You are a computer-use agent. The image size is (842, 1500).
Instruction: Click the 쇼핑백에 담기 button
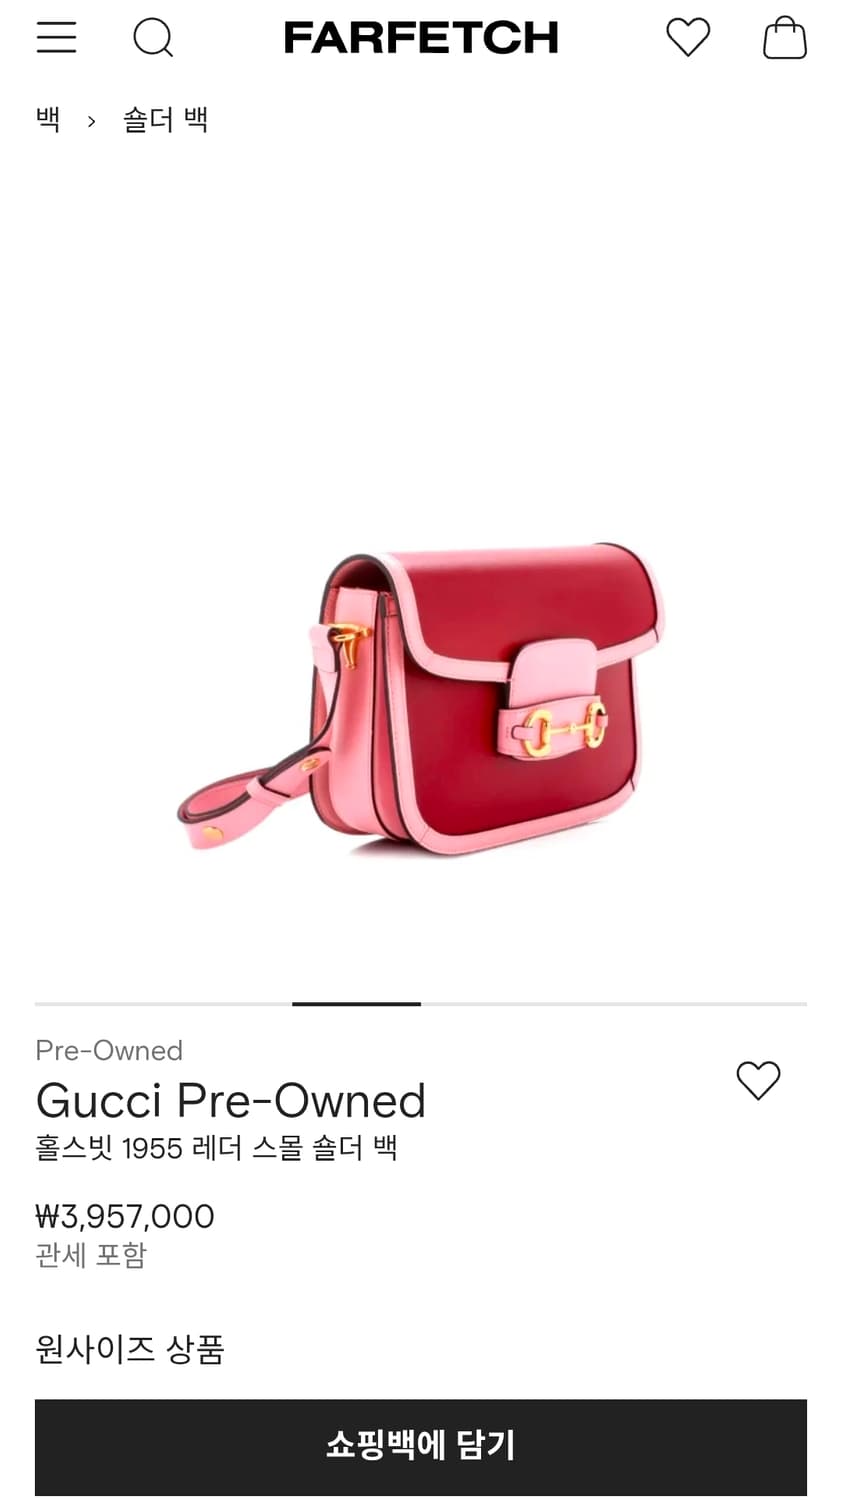pos(421,1446)
